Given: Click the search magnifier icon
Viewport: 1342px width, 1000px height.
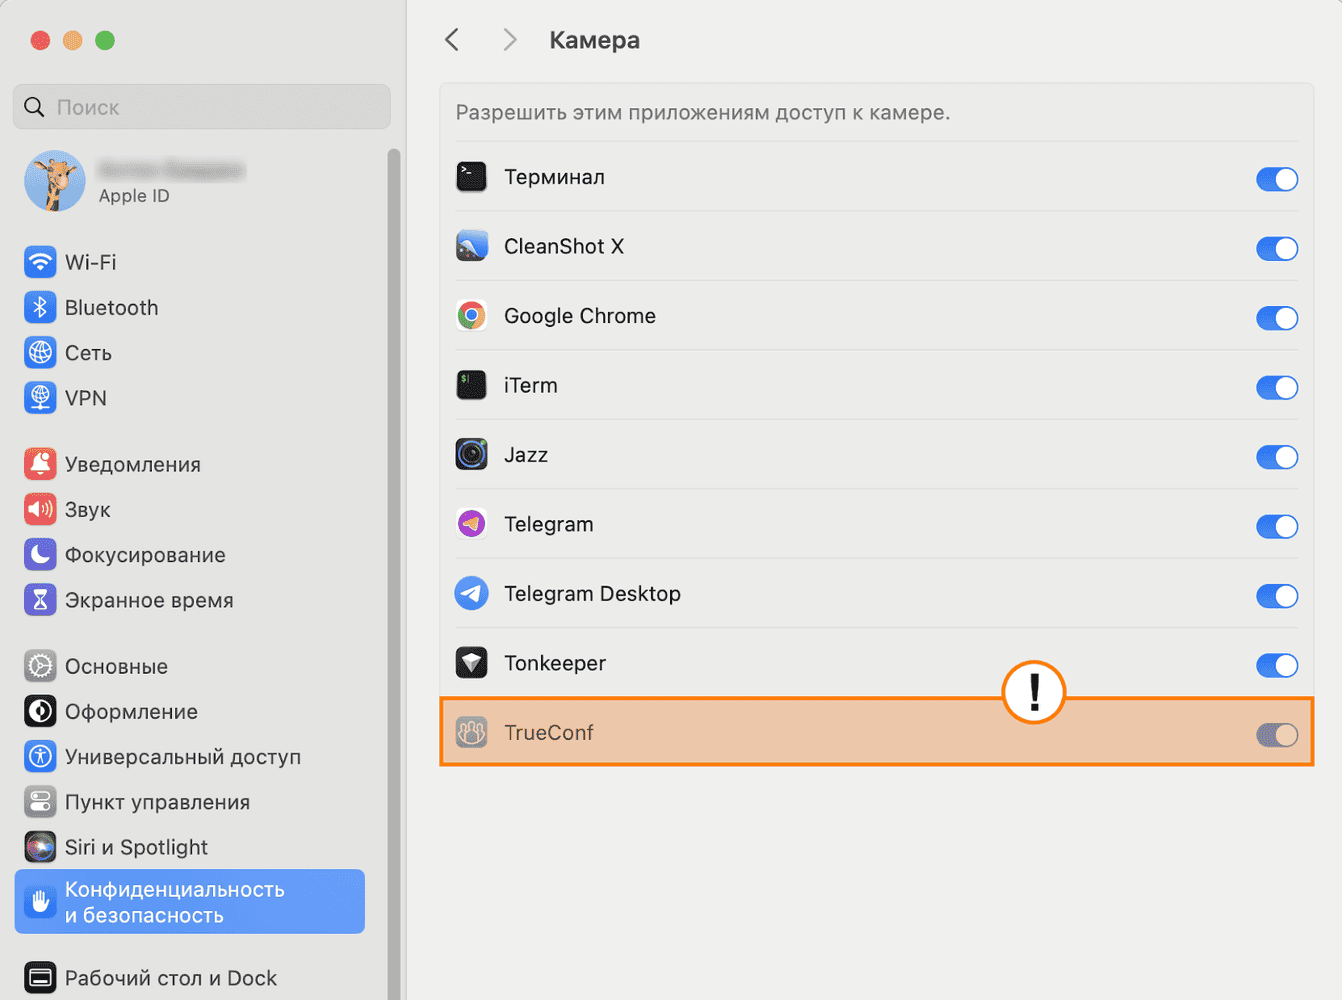Looking at the screenshot, I should 35,107.
